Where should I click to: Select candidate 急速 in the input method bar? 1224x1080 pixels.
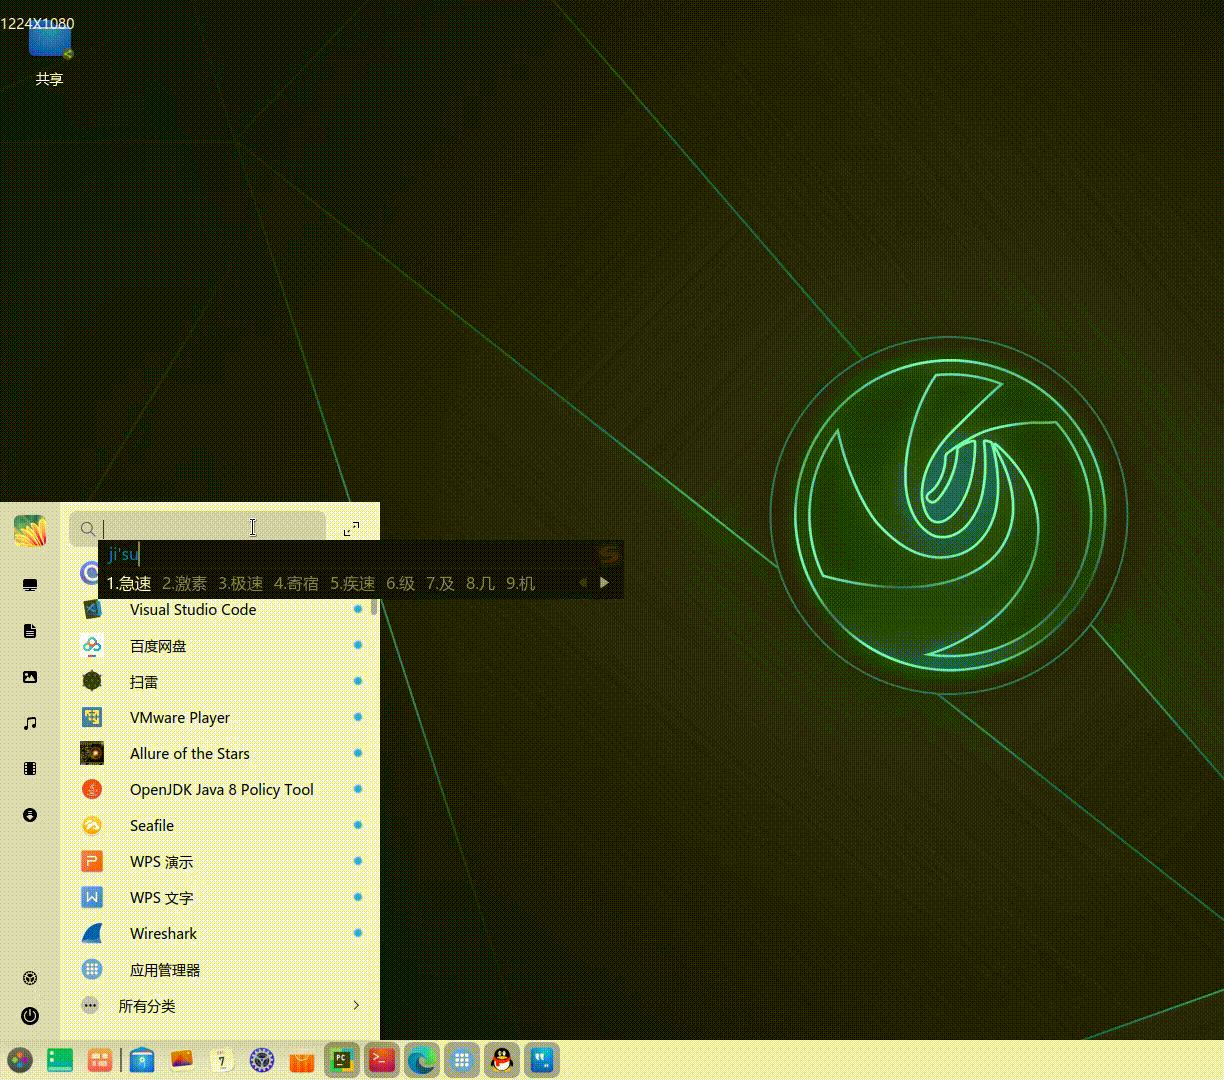pos(129,584)
